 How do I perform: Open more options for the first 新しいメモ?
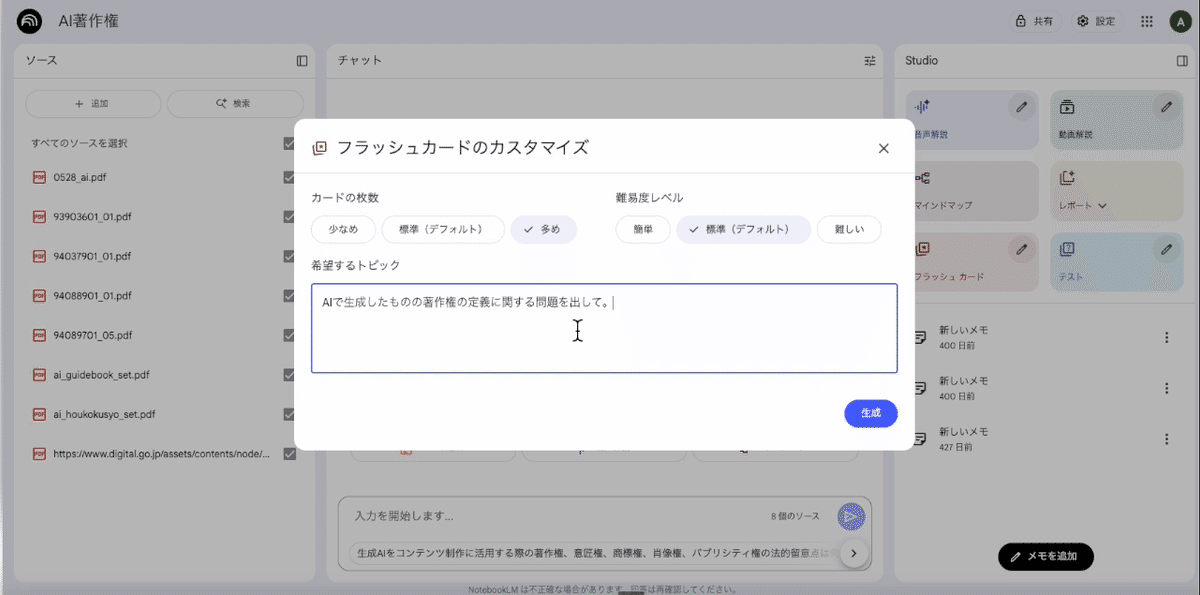[x=1166, y=338]
